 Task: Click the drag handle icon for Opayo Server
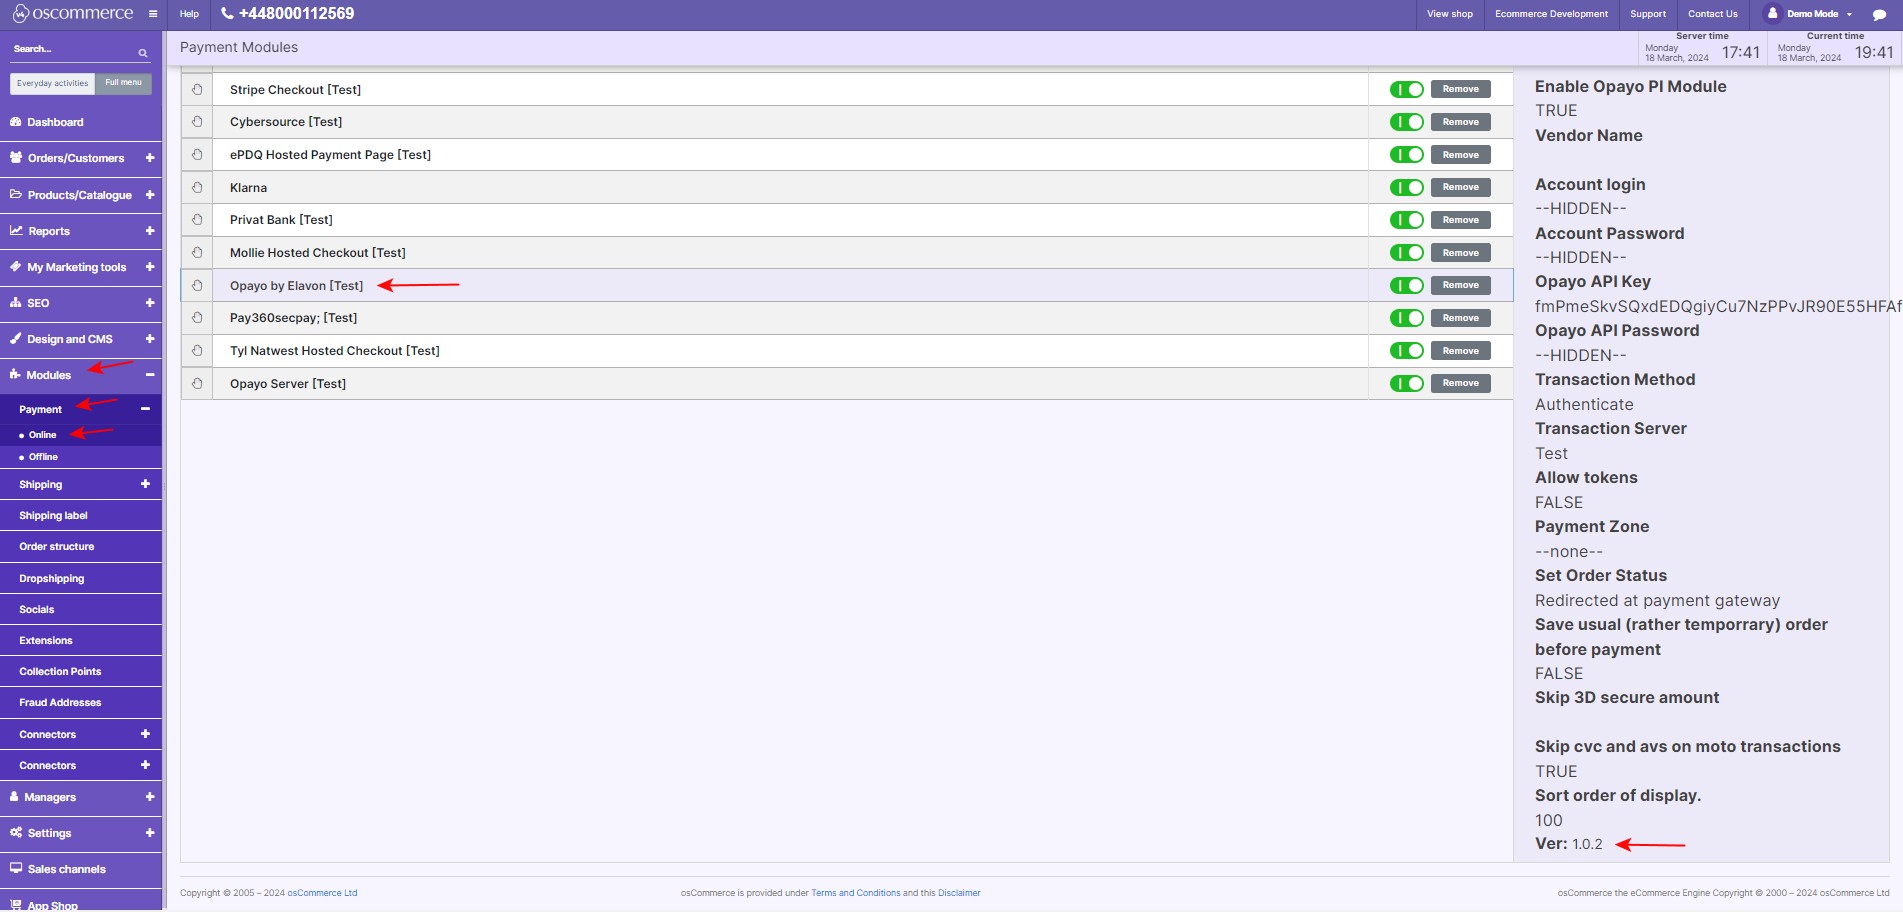point(197,384)
